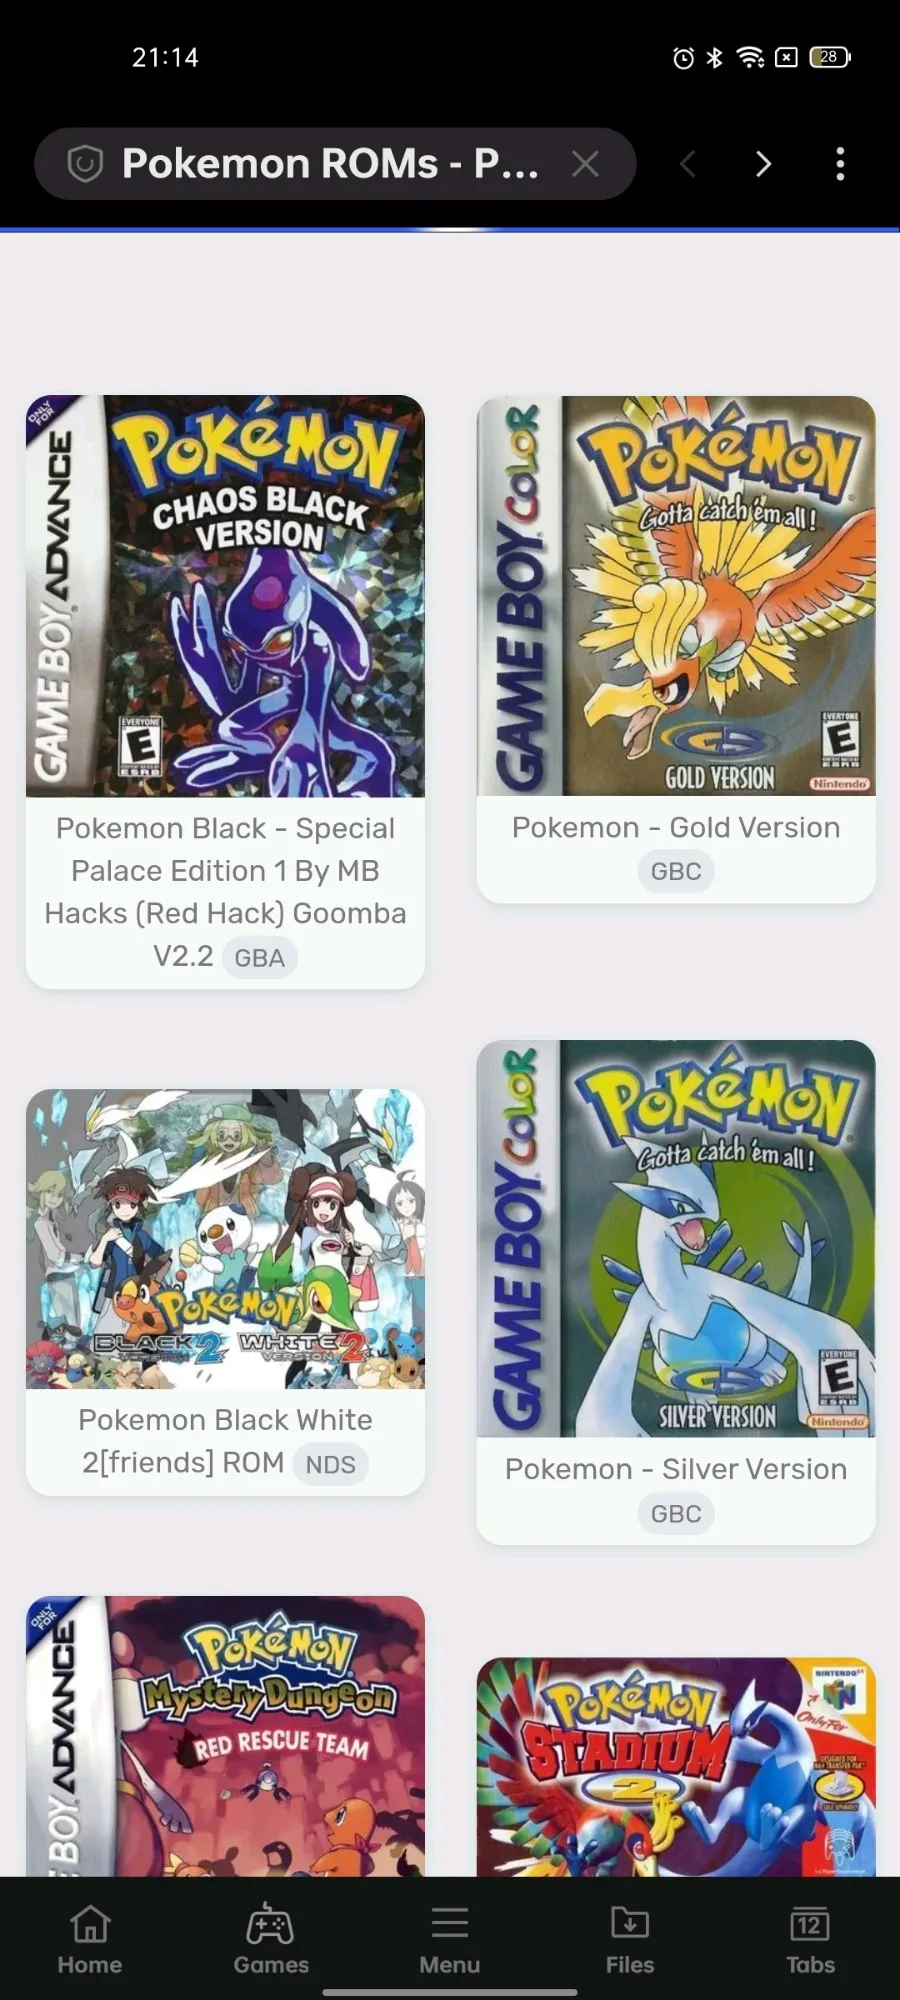Go forward with the right arrow
This screenshot has height=2000, width=900.
click(x=763, y=163)
